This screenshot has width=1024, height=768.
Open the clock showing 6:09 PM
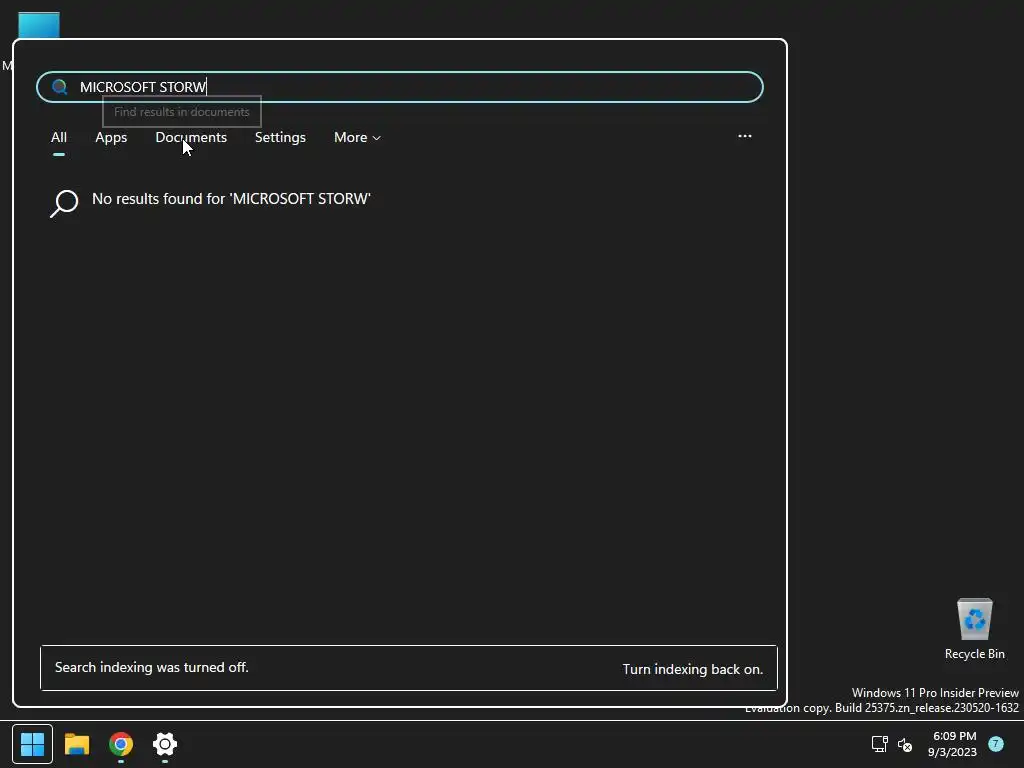point(953,744)
